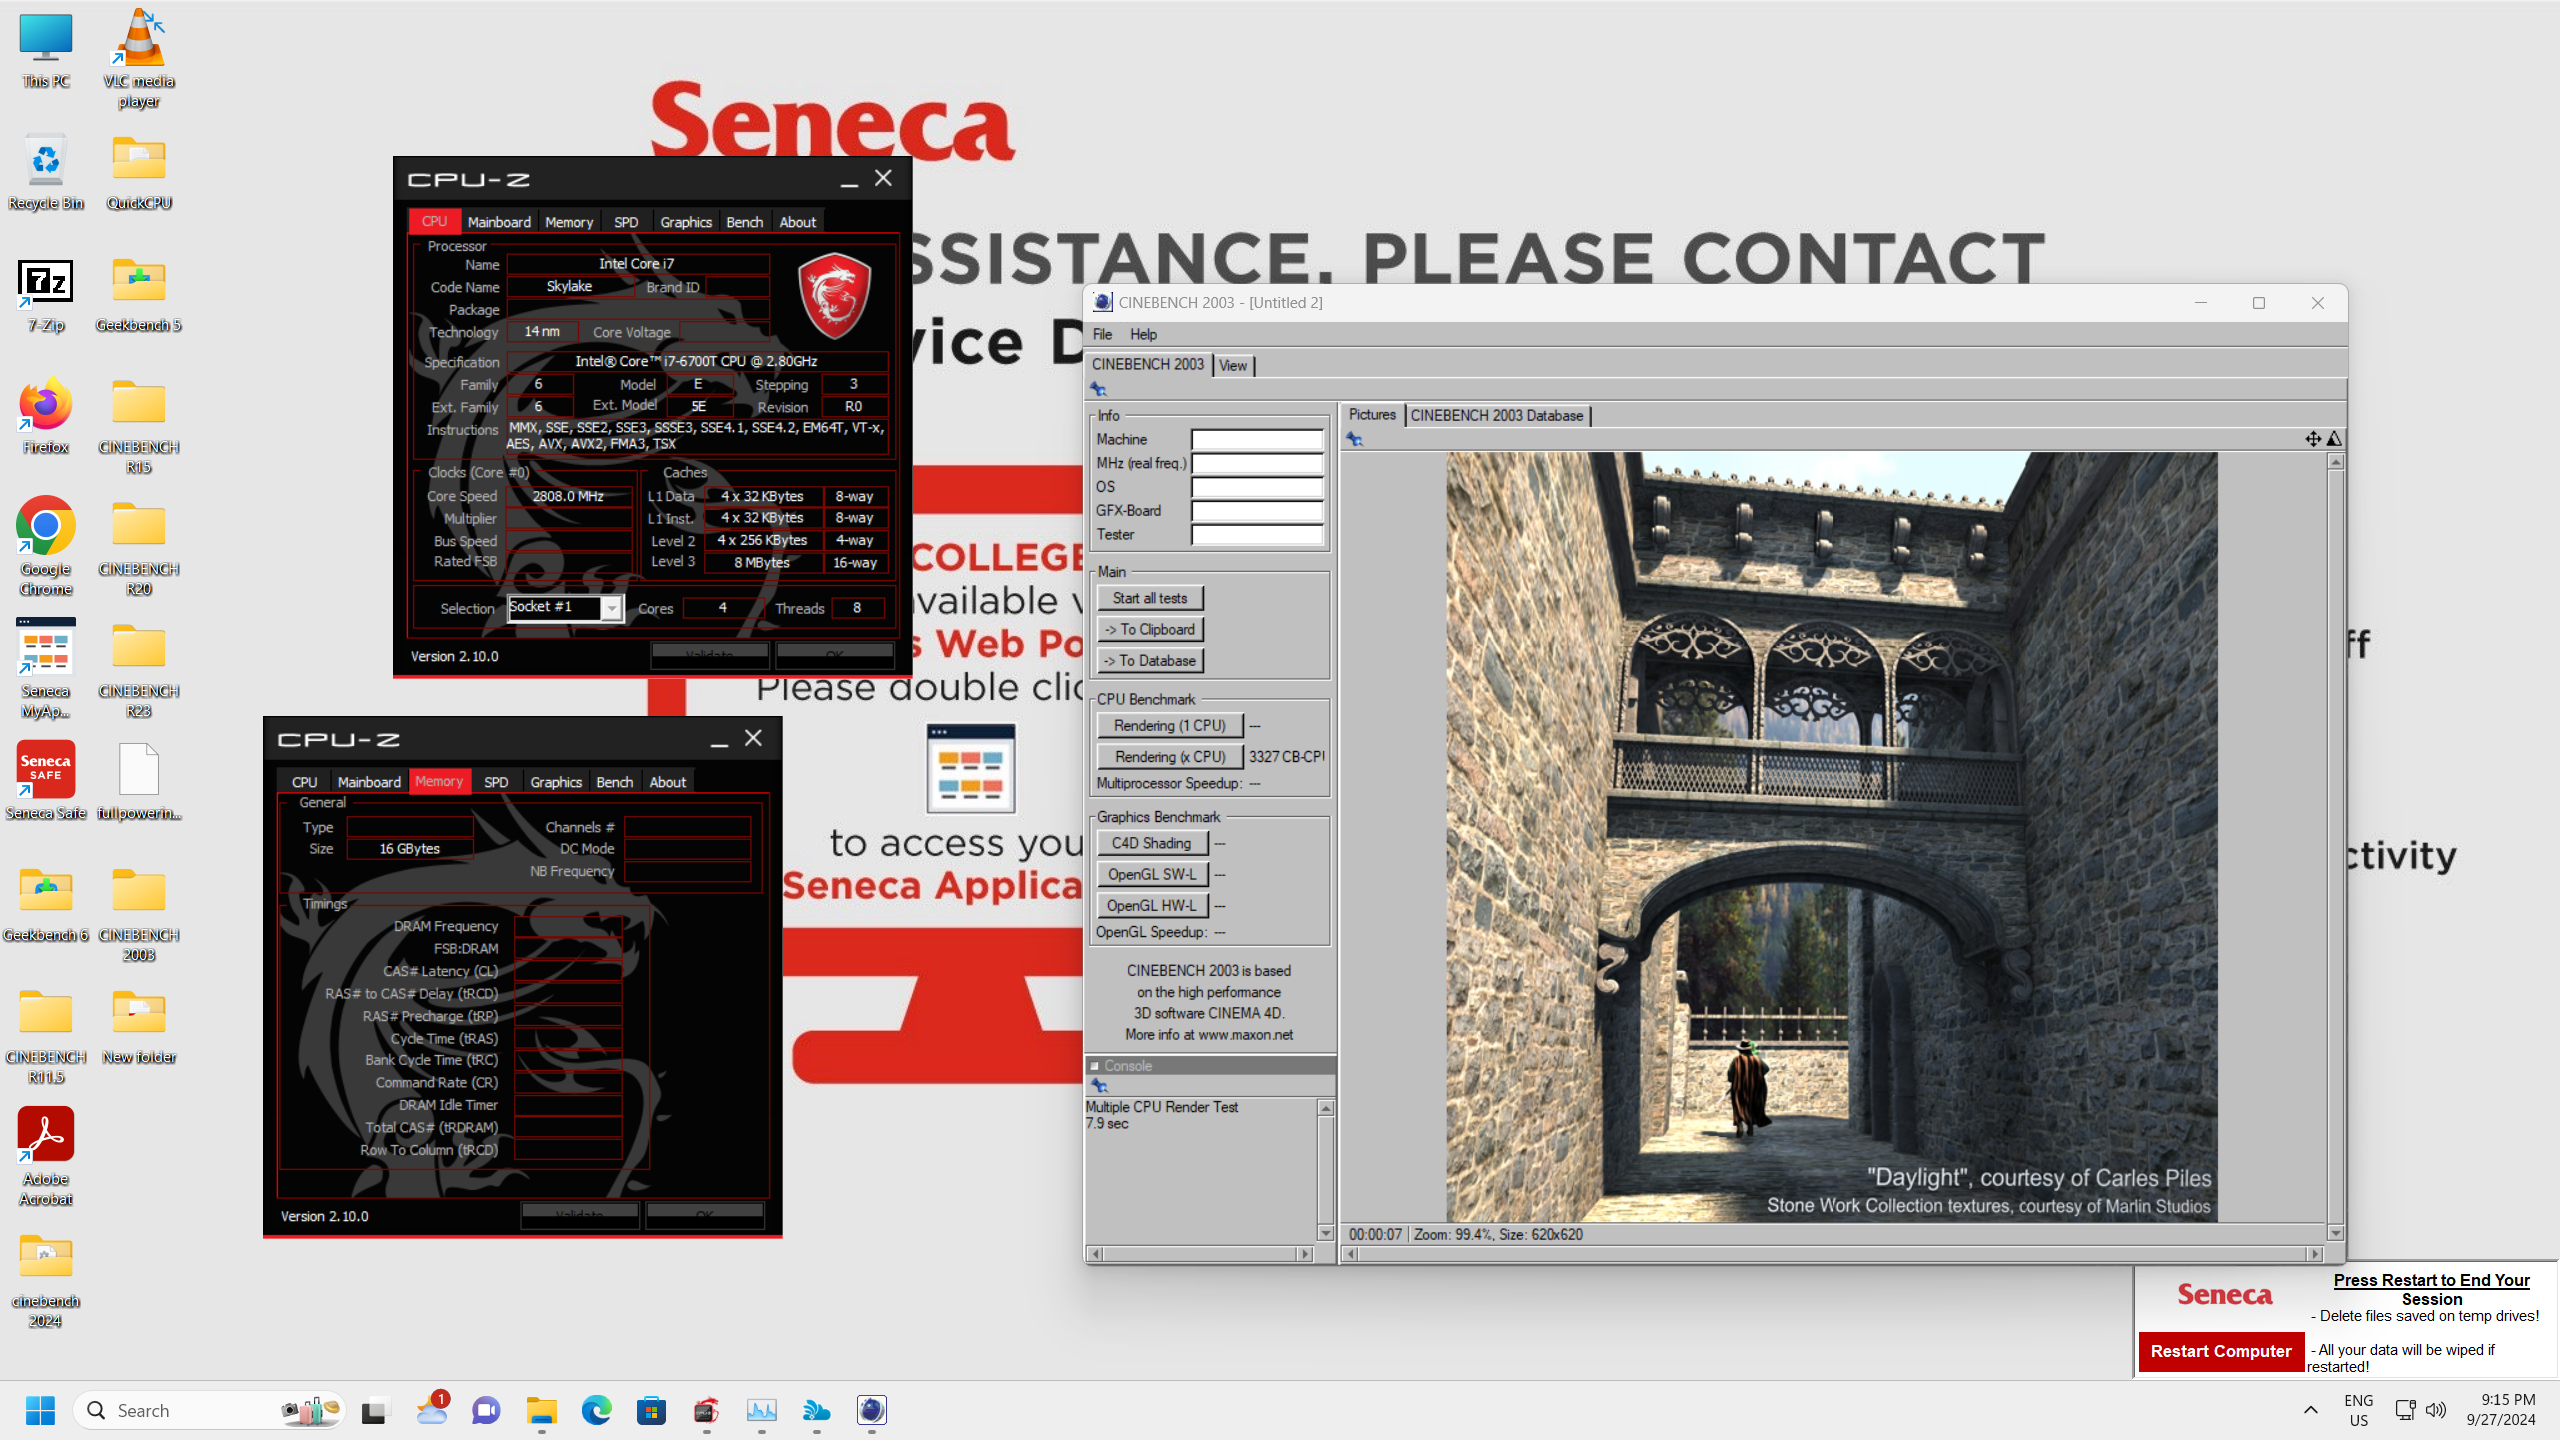Open Seneca Safe shortcut
2560x1440 pixels.
coord(46,780)
